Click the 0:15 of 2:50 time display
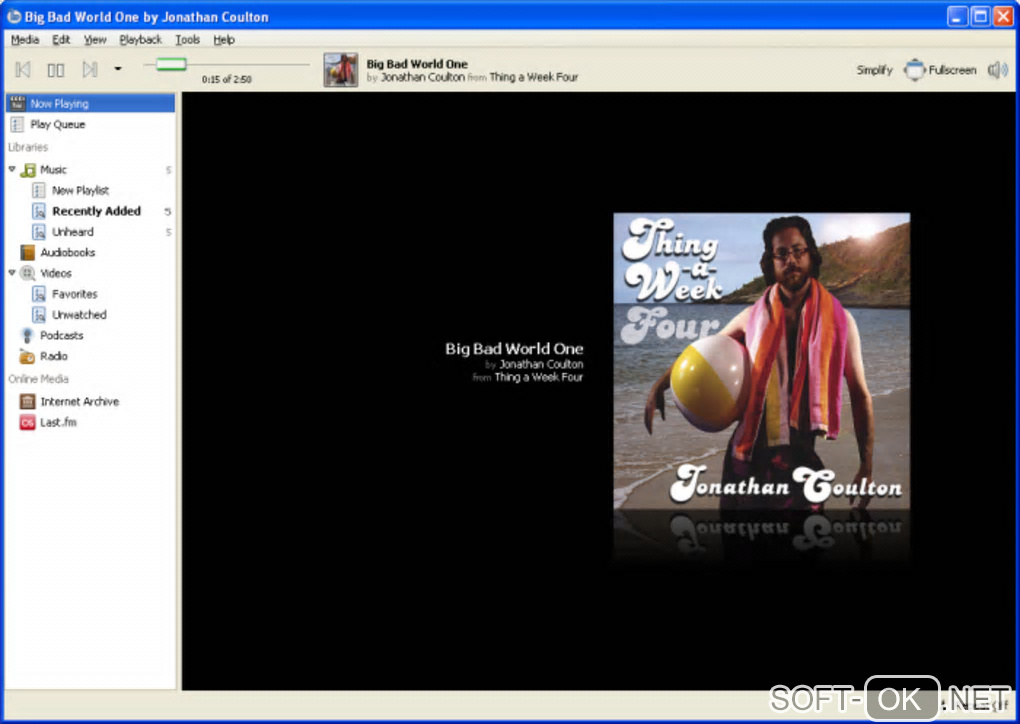 point(226,79)
